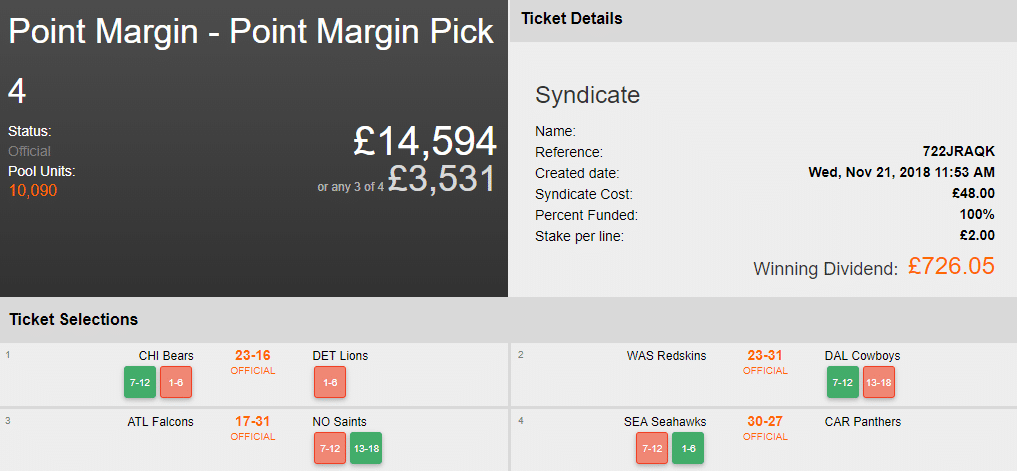Click the 17-31 Falcons vs Saints score
This screenshot has height=471, width=1017.
click(x=253, y=422)
